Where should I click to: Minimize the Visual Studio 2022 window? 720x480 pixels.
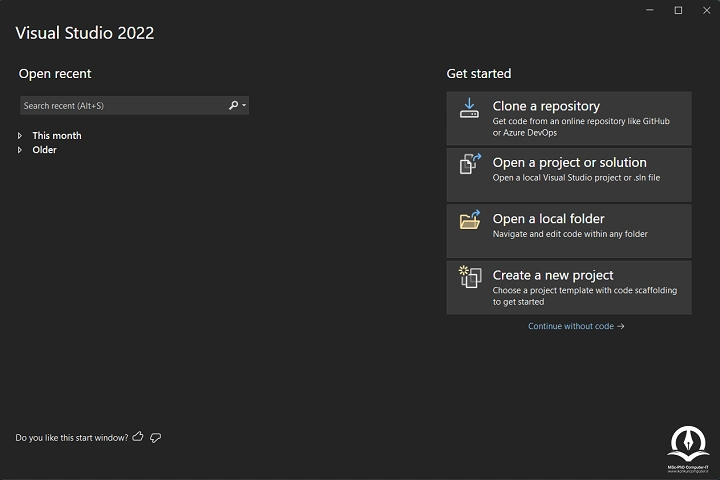(x=650, y=10)
